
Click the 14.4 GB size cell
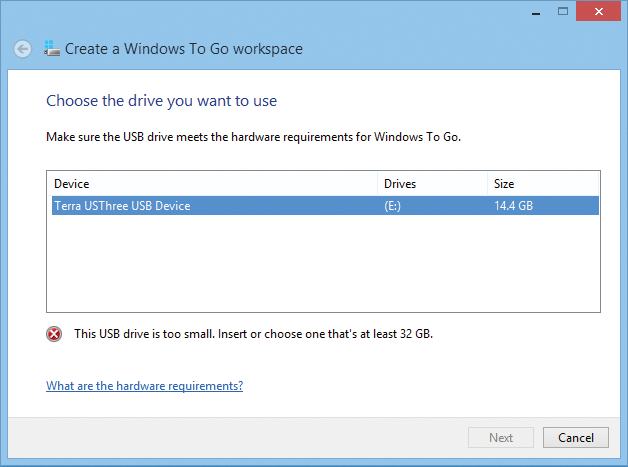point(513,206)
